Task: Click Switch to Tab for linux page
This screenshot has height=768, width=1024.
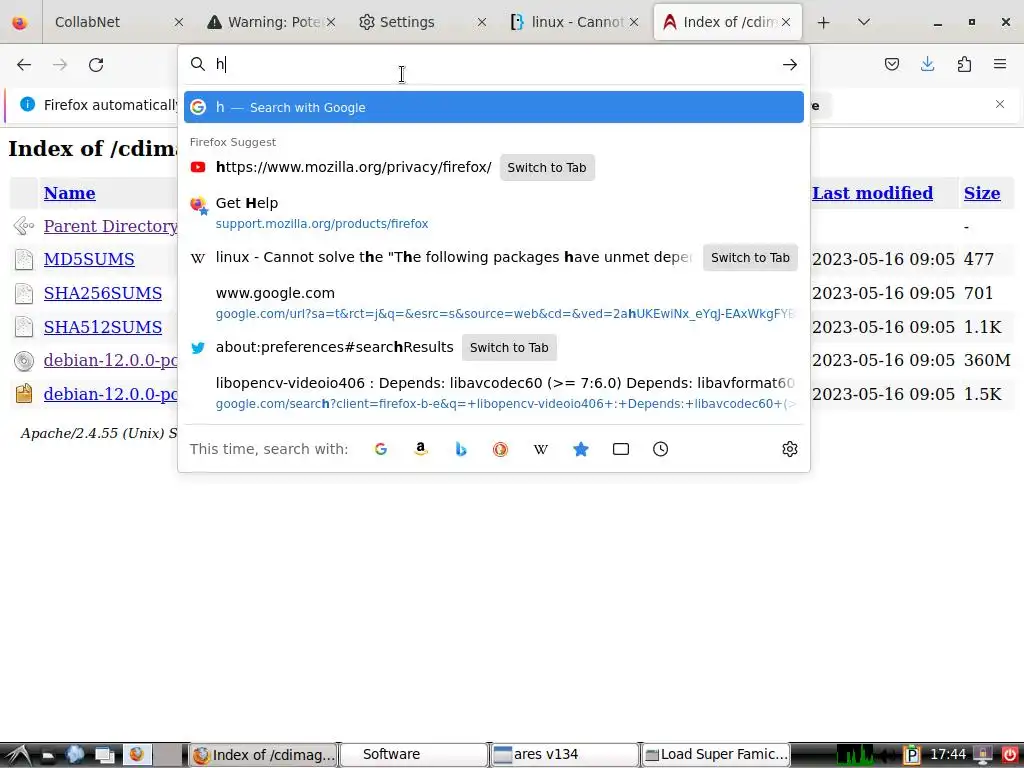Action: (750, 258)
